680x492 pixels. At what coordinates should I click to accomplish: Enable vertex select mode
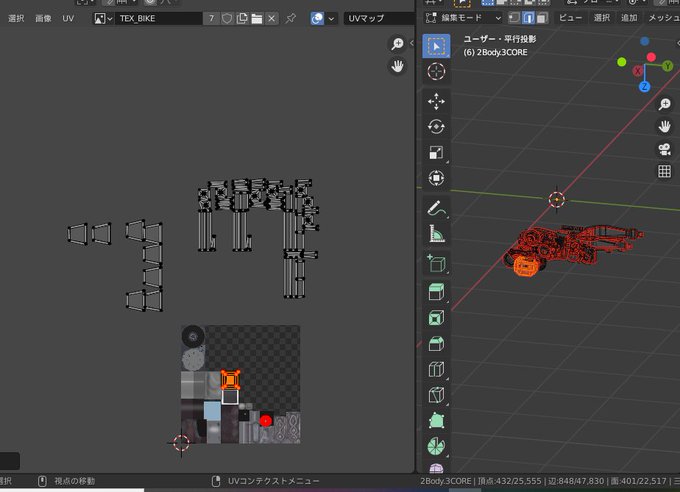click(x=514, y=18)
